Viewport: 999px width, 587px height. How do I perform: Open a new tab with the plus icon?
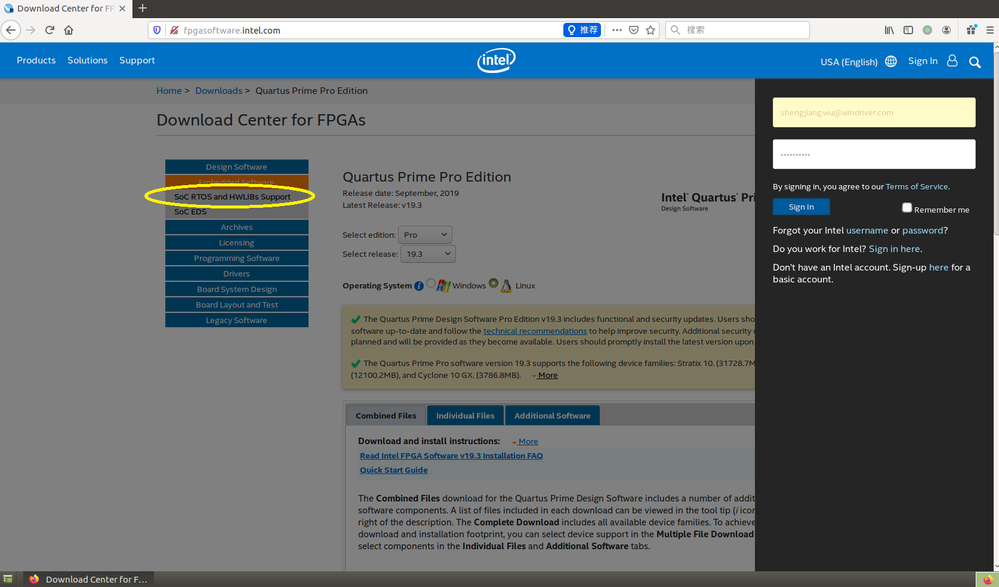coord(143,8)
